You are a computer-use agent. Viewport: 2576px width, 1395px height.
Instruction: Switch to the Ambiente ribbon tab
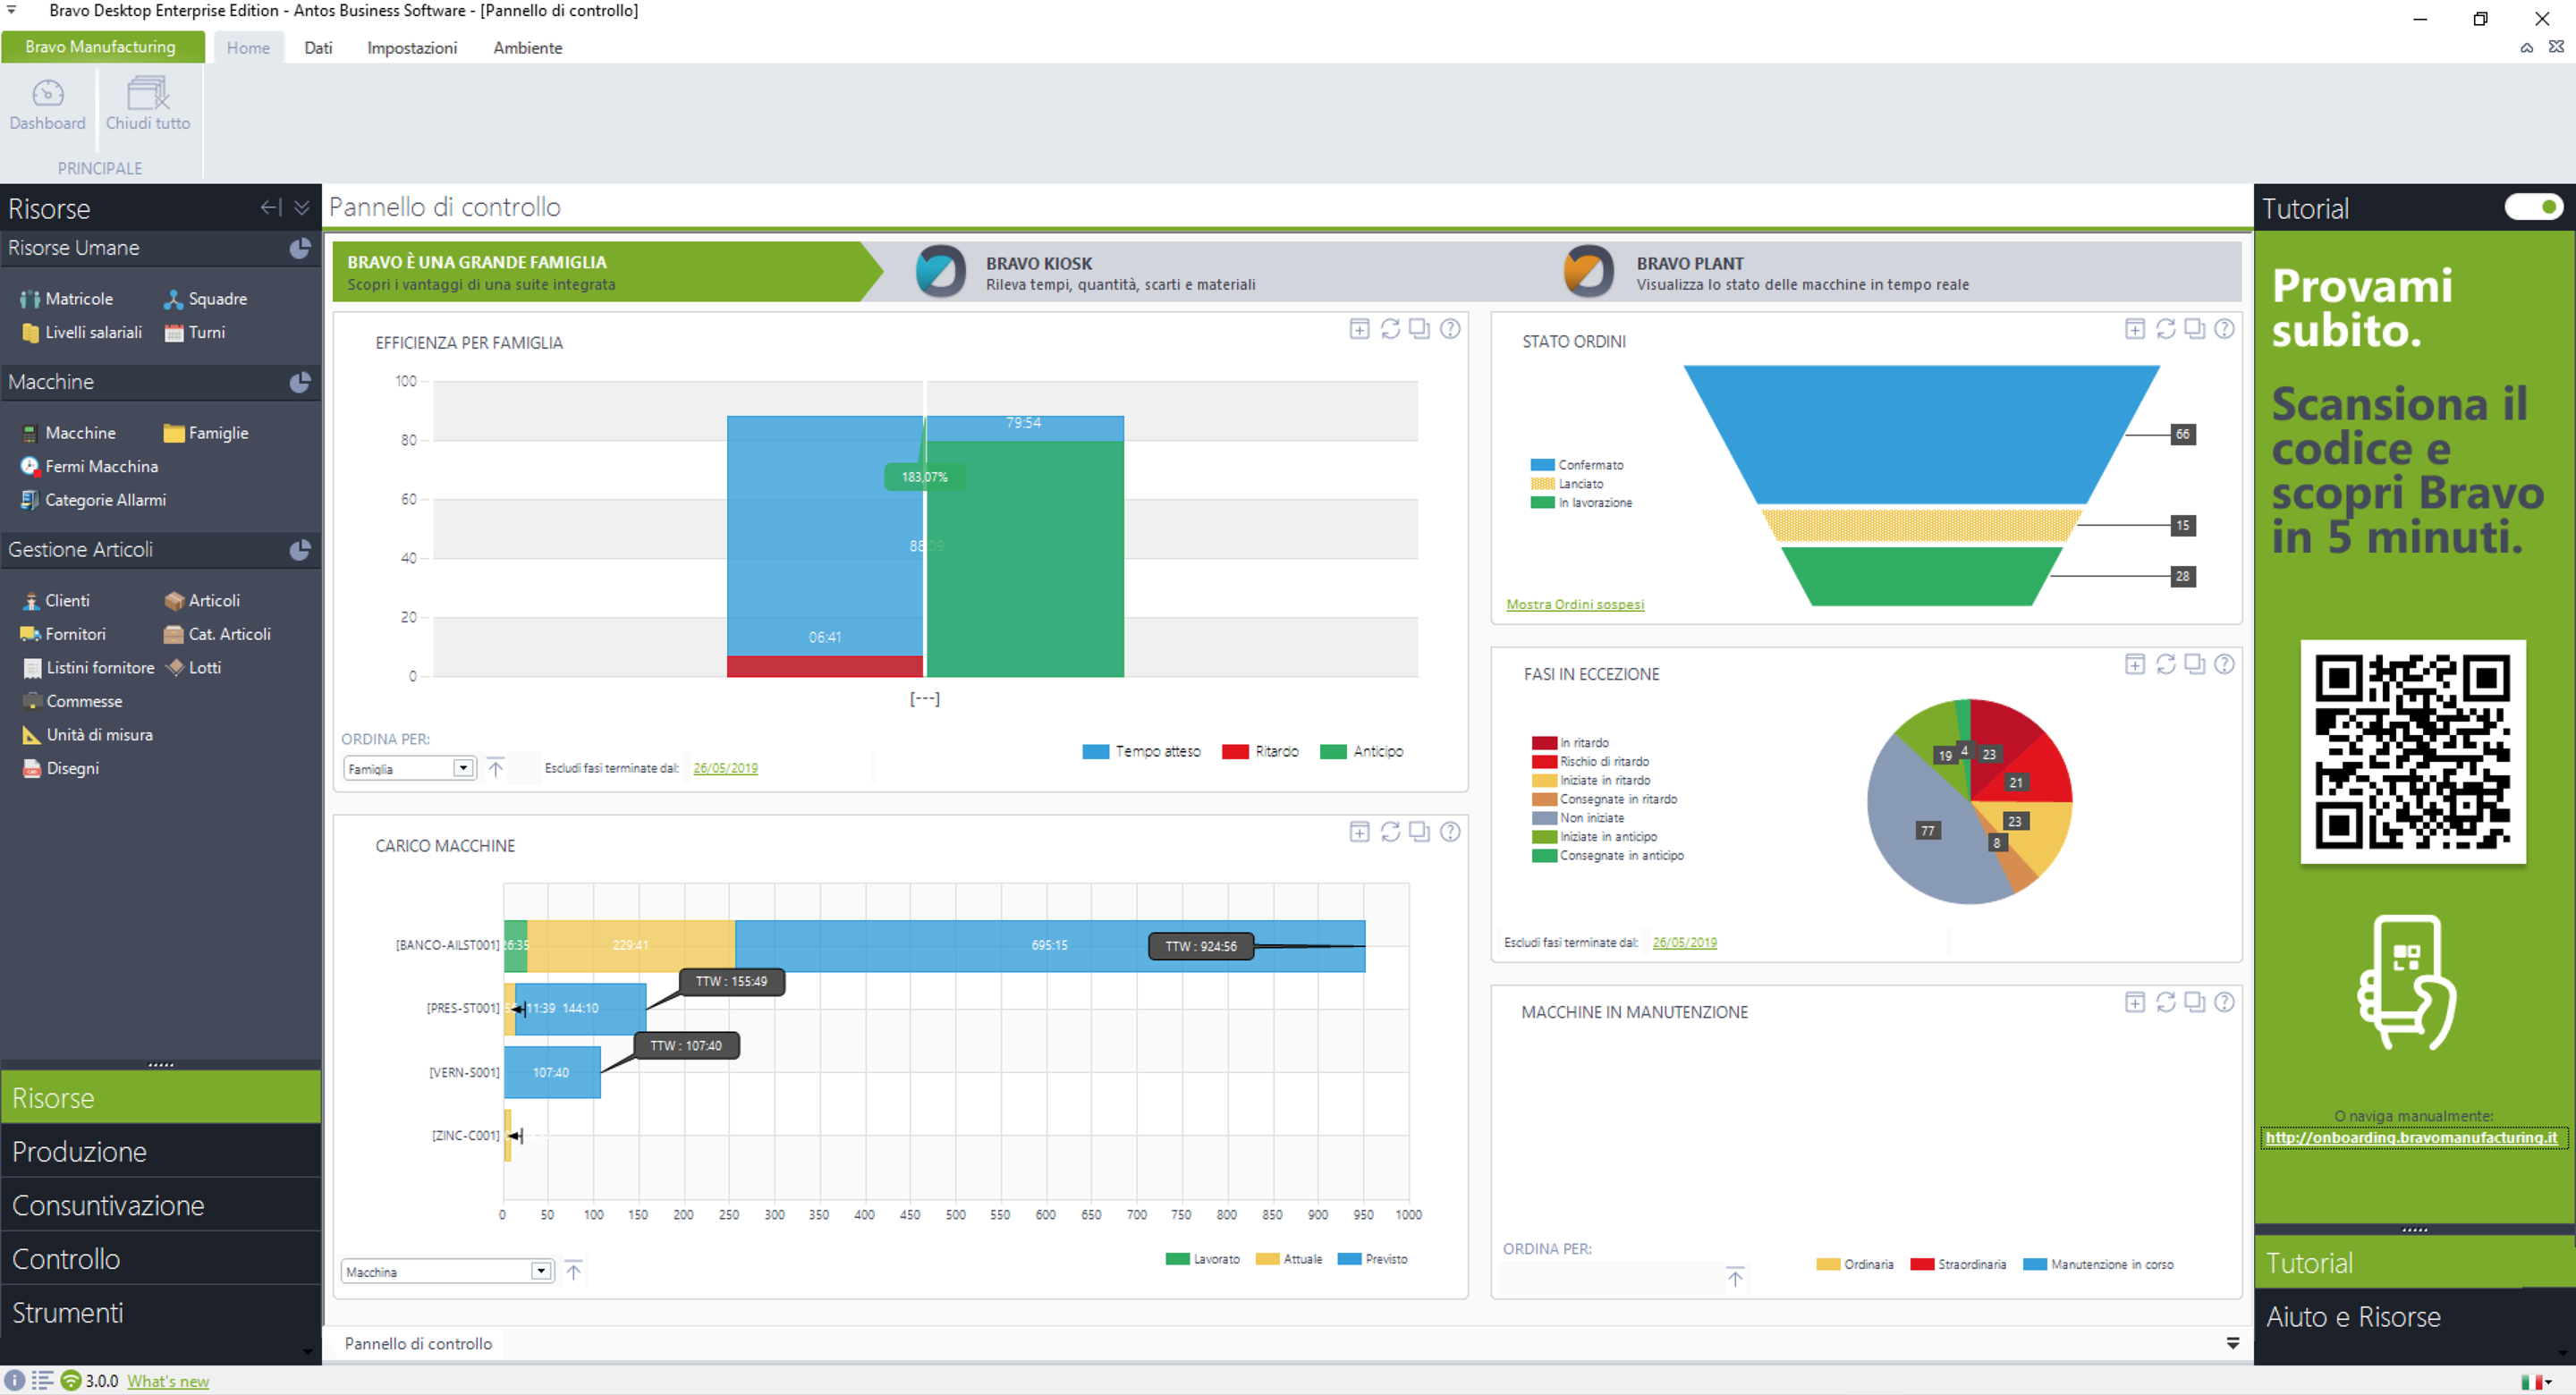tap(528, 47)
